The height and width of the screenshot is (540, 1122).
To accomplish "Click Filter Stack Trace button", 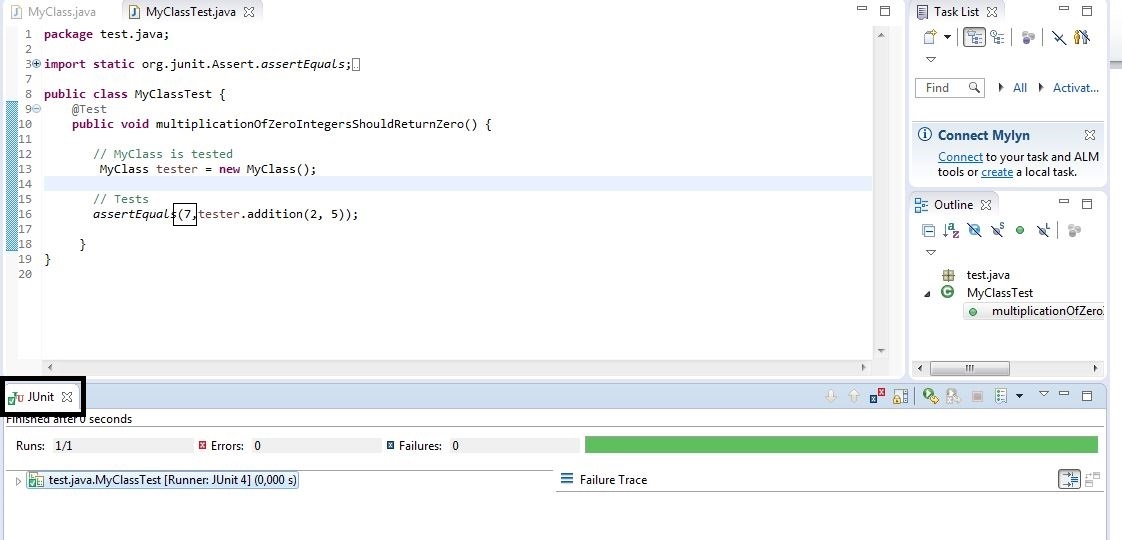I will click(x=1068, y=480).
